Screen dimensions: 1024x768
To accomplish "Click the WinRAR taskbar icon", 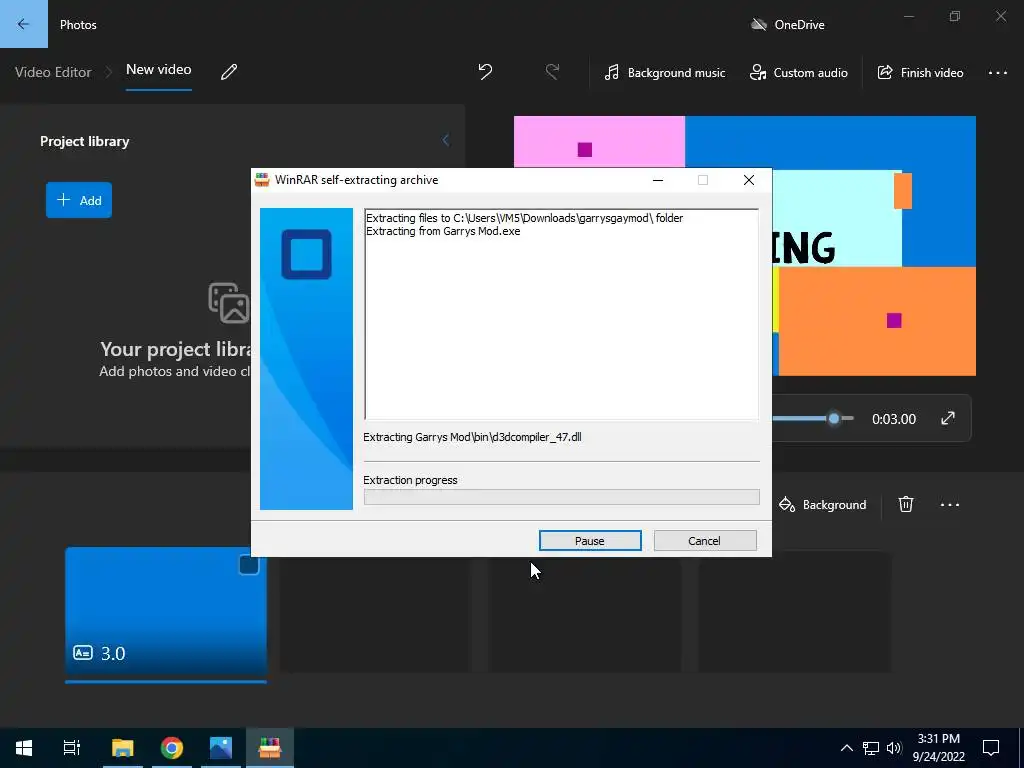I will coord(270,748).
